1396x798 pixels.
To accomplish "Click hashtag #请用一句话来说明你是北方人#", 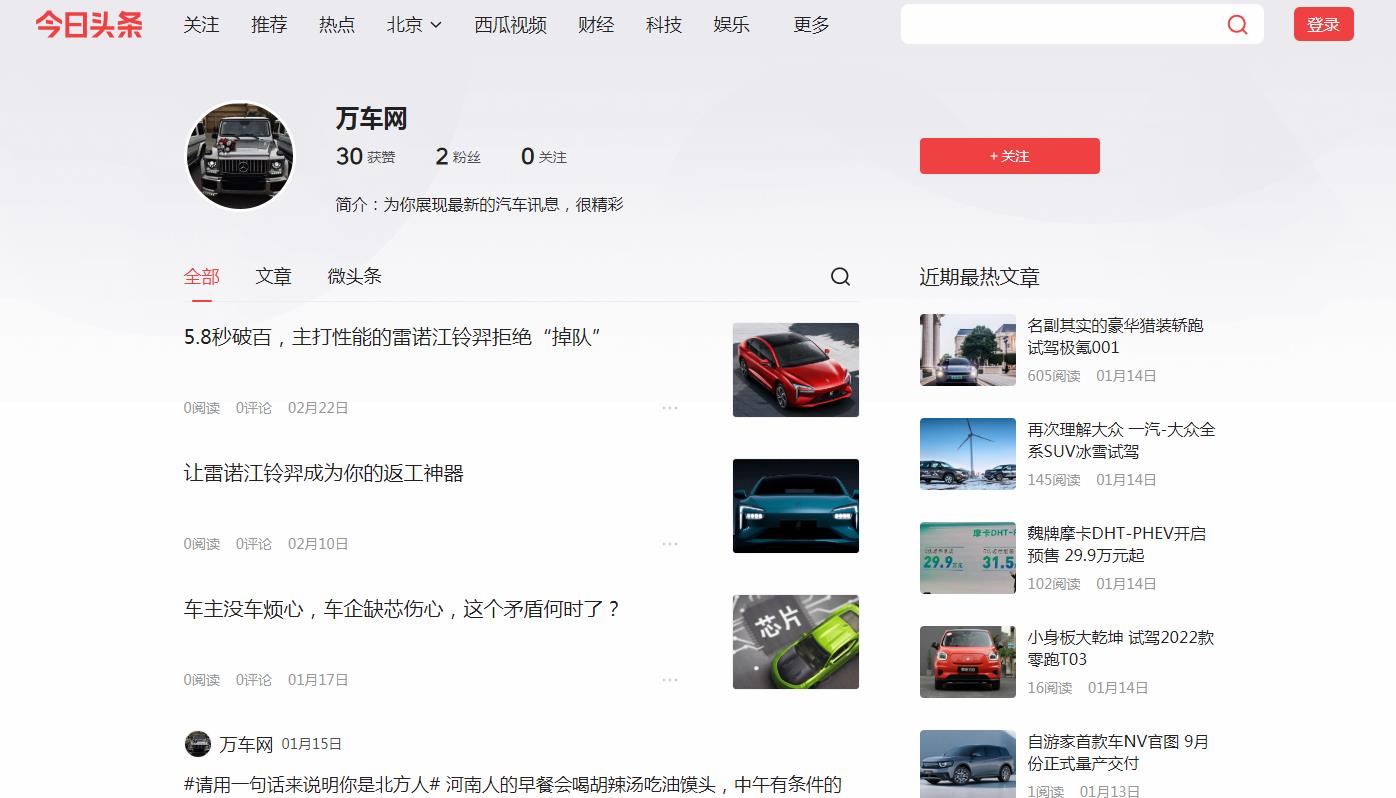I will (313, 785).
